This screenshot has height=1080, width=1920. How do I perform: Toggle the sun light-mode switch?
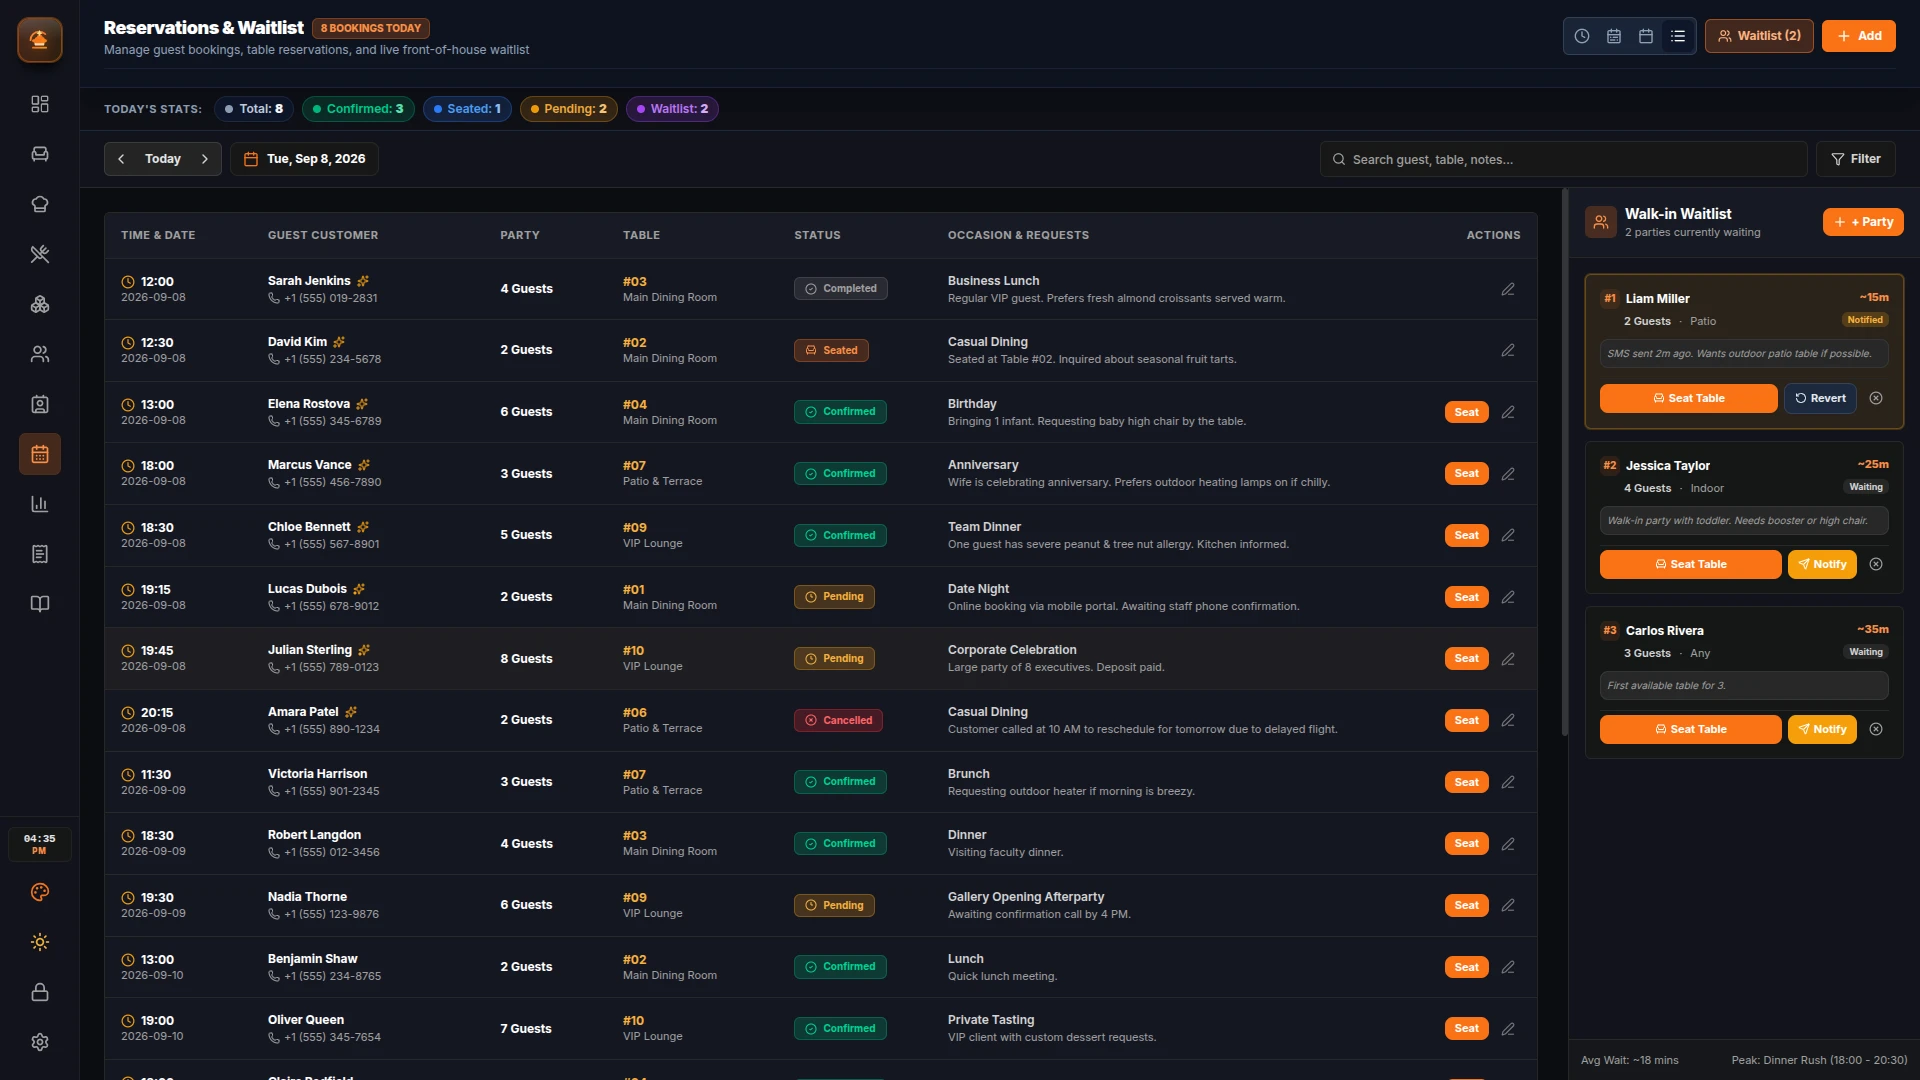[x=40, y=942]
